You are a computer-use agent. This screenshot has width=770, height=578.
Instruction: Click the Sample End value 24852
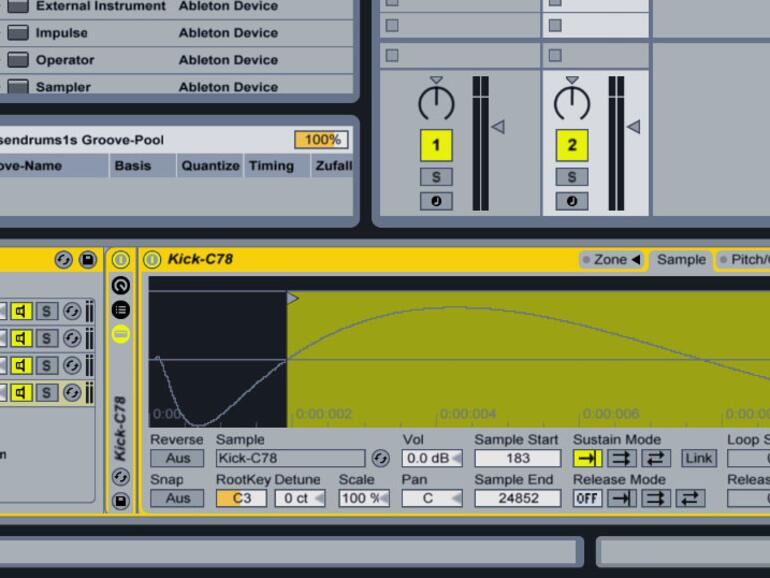pyautogui.click(x=518, y=498)
